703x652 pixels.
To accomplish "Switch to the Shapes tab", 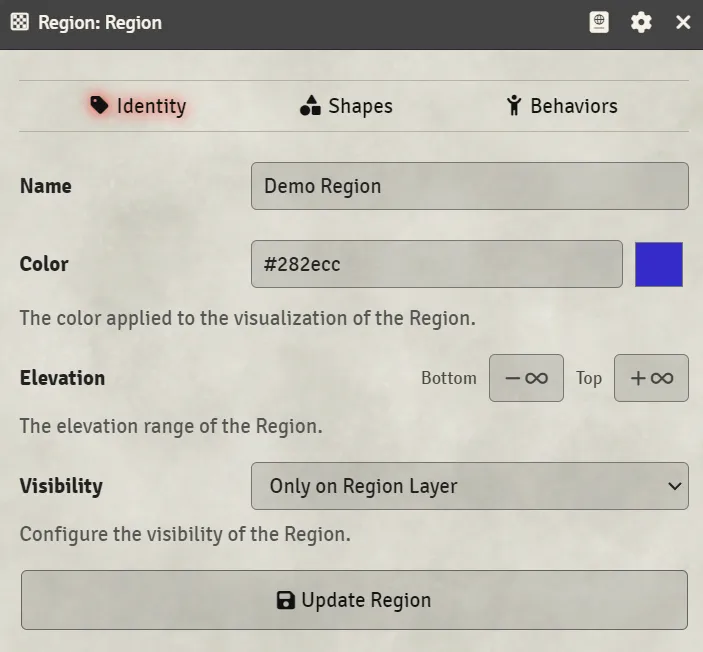I will (x=346, y=106).
